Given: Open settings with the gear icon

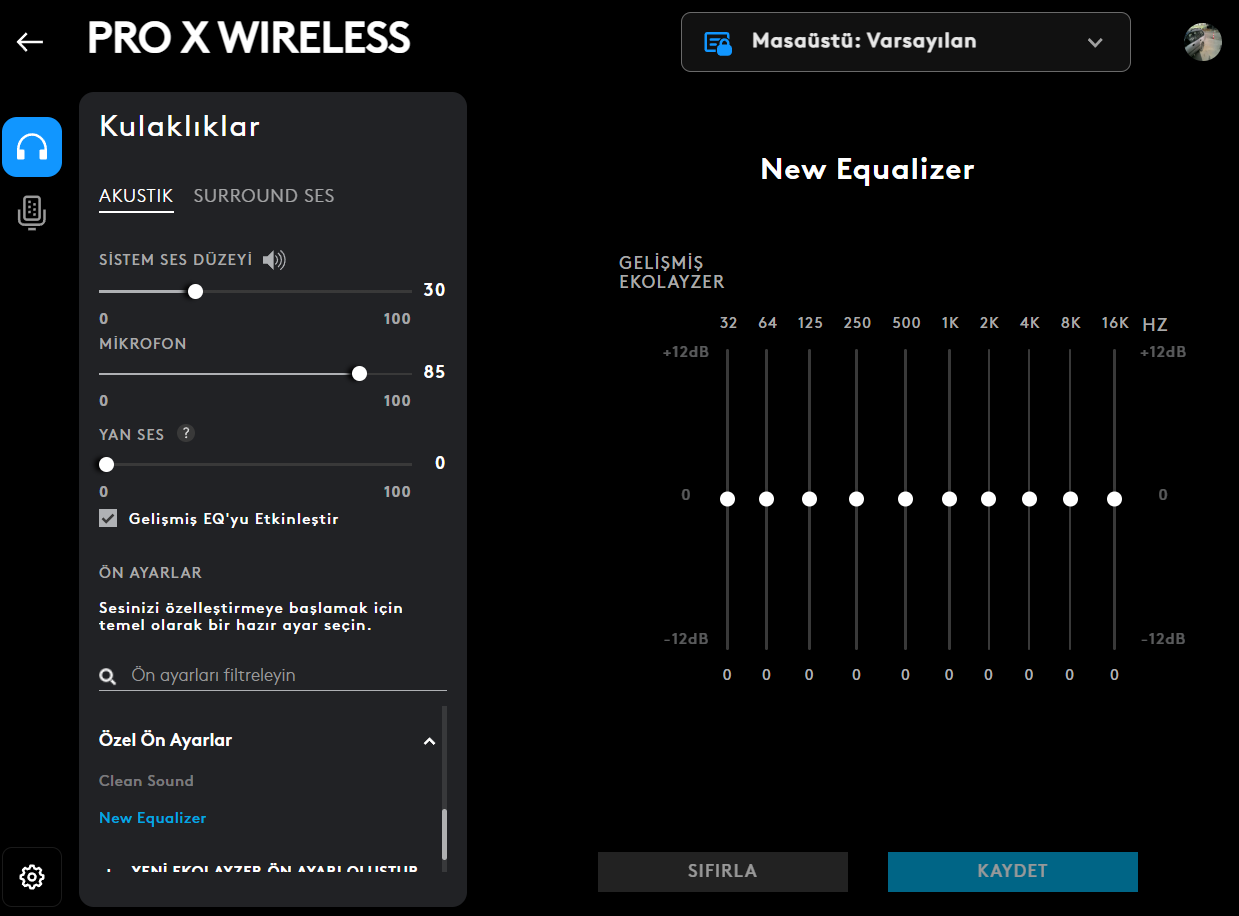Looking at the screenshot, I should point(32,877).
